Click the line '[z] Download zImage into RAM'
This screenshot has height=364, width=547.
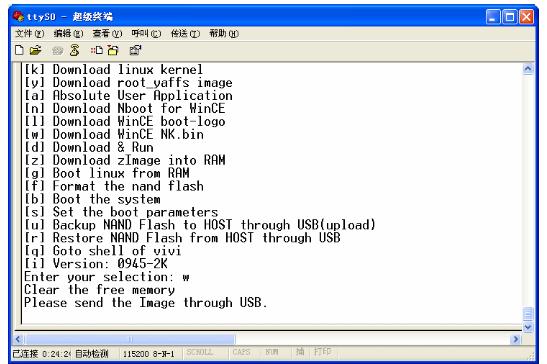125,160
